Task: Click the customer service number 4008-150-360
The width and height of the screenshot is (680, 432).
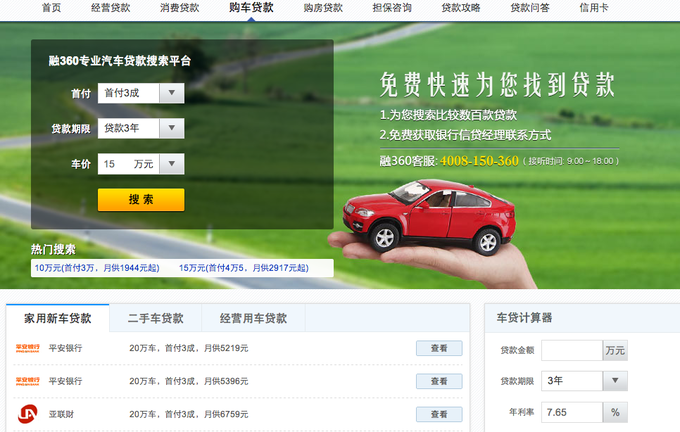Action: (x=479, y=161)
